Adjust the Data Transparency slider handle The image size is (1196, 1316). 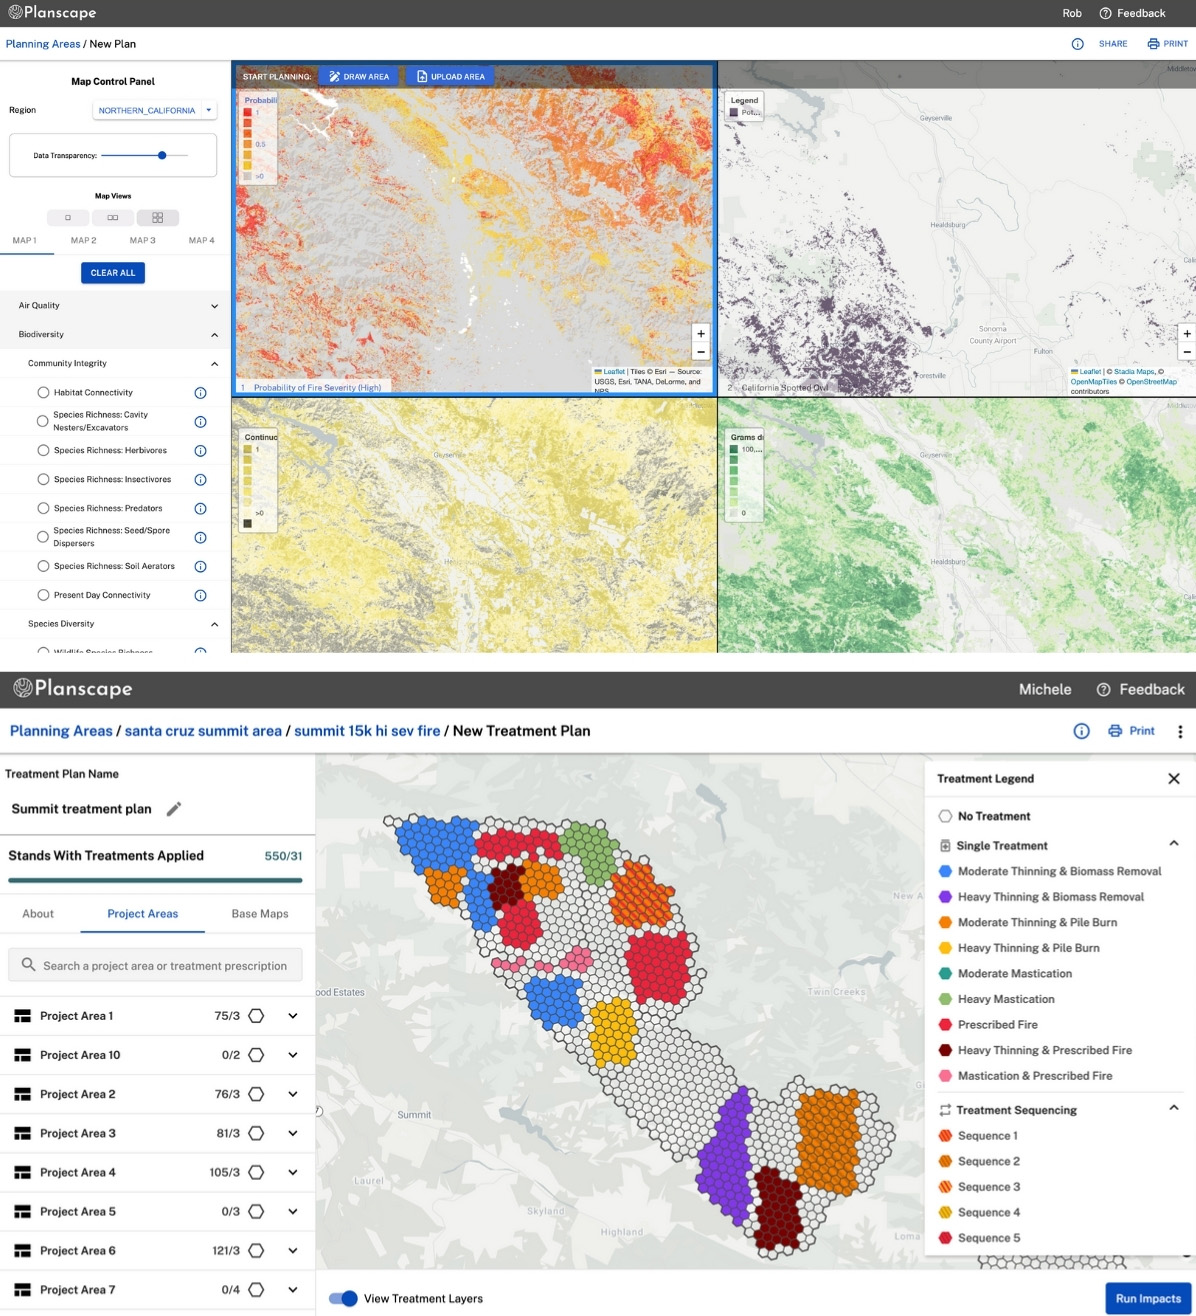click(162, 155)
